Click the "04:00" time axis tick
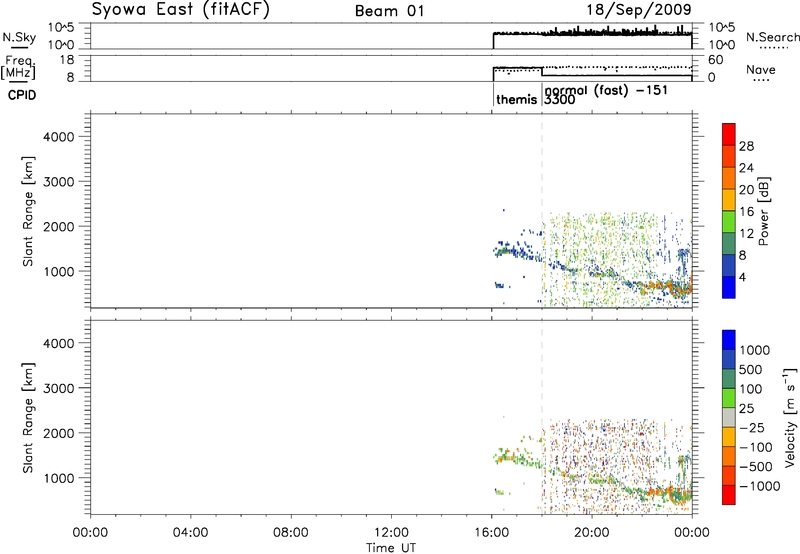 coord(191,533)
